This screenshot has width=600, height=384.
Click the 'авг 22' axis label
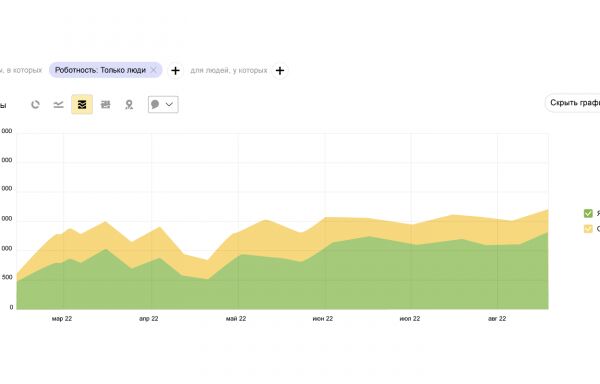point(497,319)
